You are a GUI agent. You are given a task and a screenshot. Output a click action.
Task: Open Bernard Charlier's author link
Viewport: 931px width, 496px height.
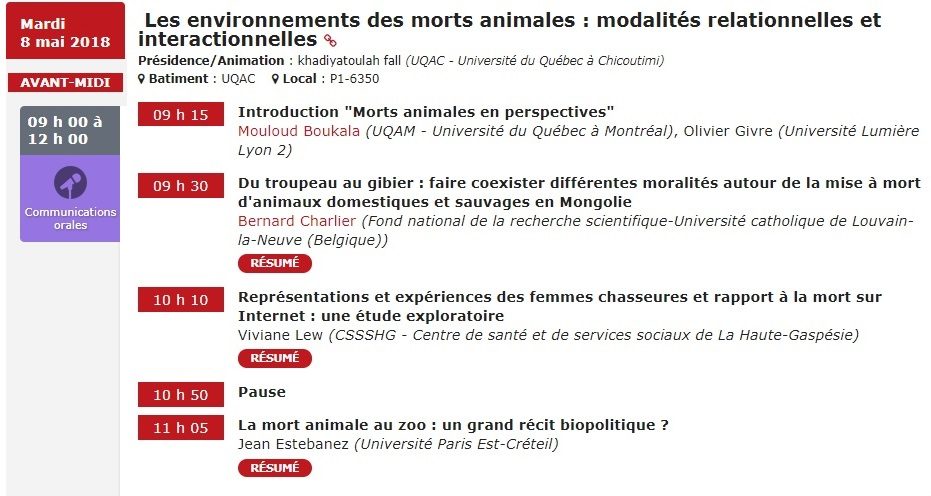coord(296,221)
